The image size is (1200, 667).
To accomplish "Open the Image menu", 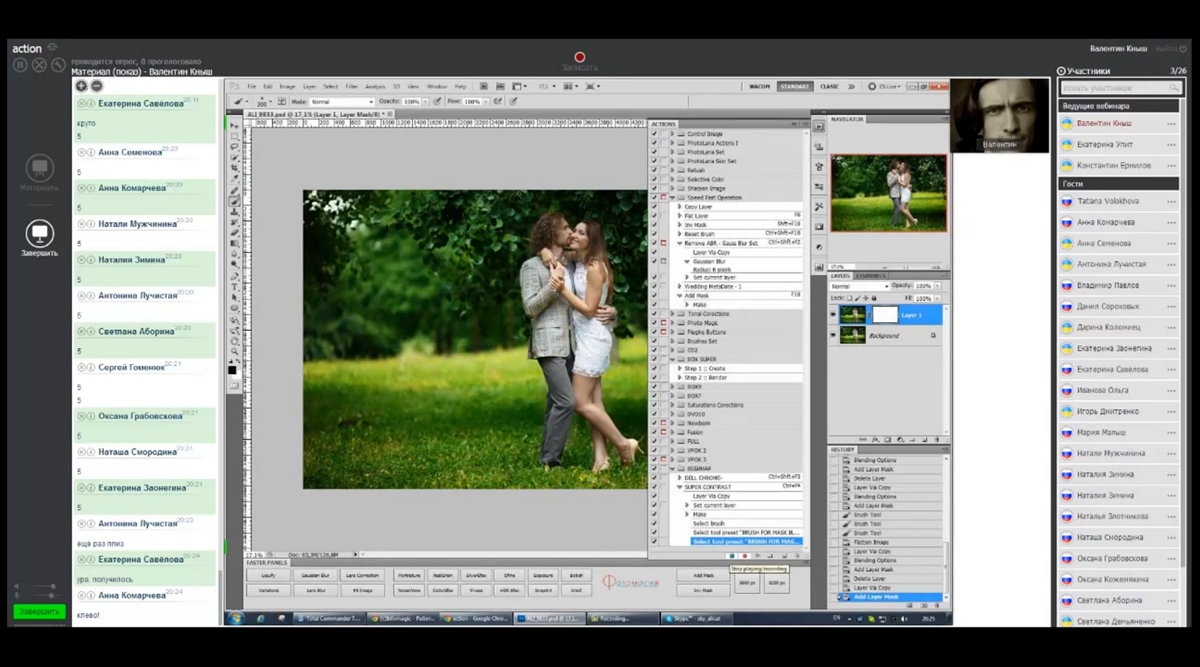I will [287, 86].
